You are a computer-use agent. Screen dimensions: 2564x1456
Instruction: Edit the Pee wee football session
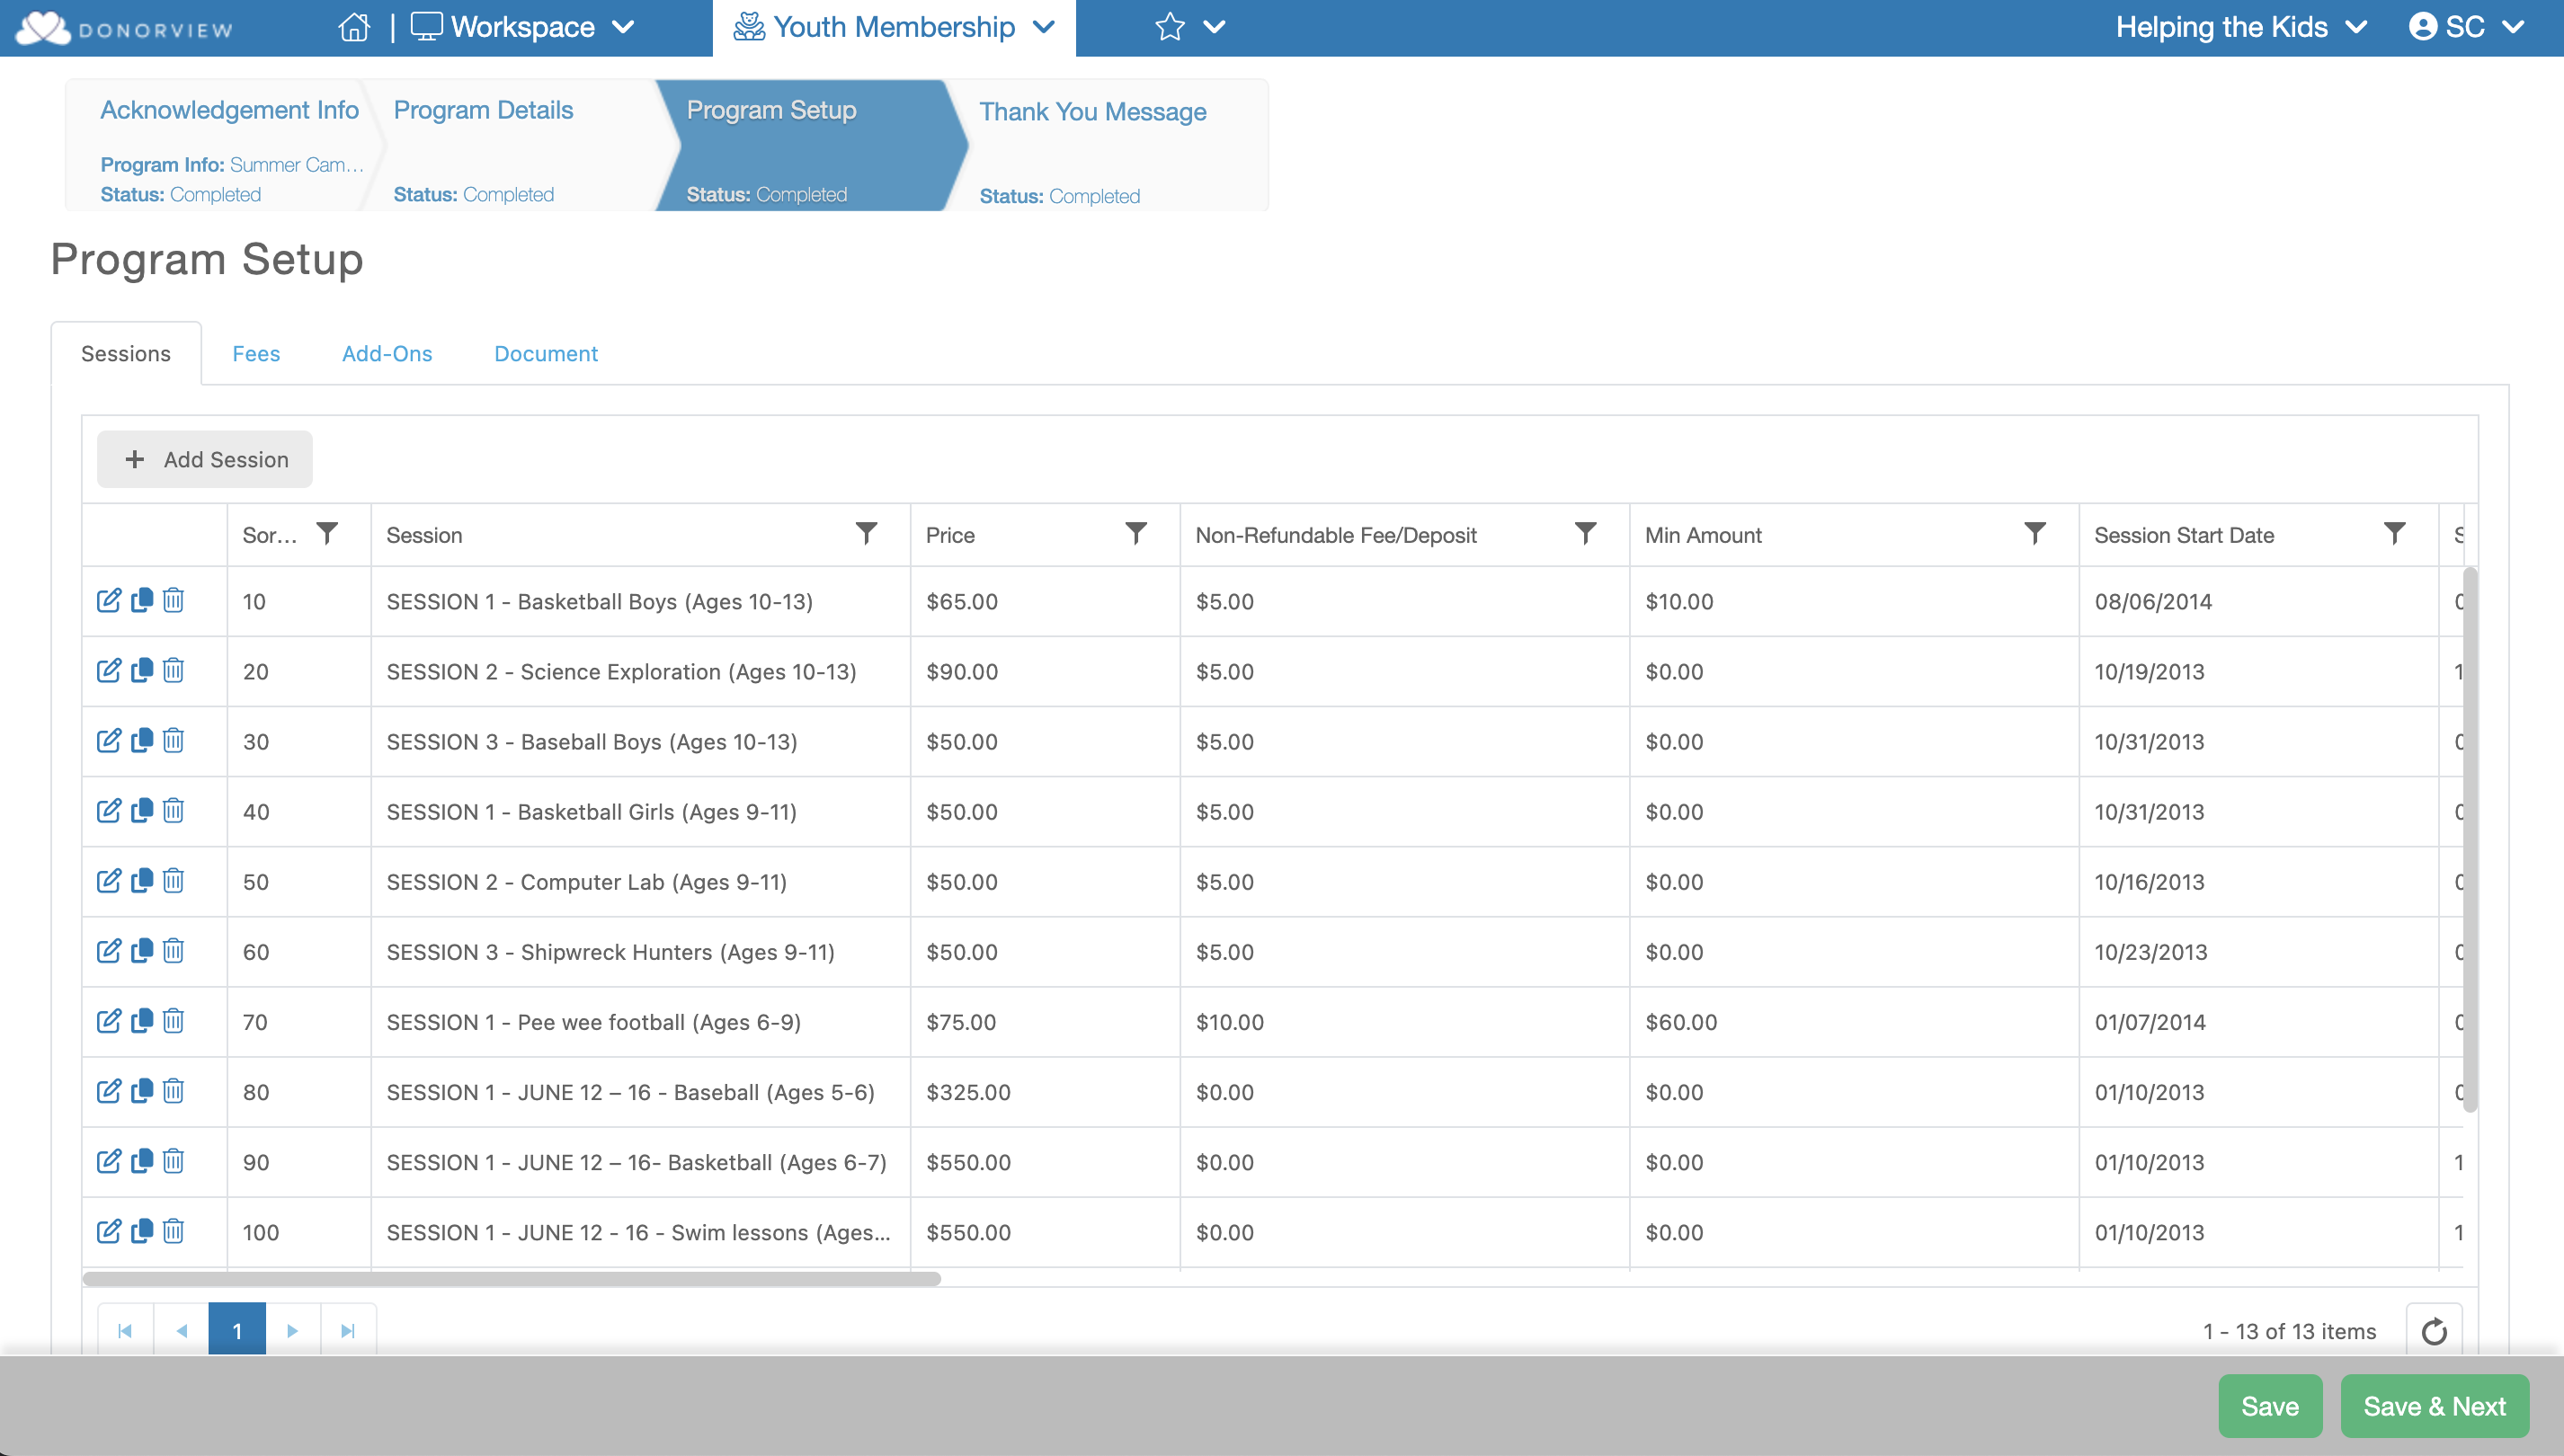pos(108,1020)
